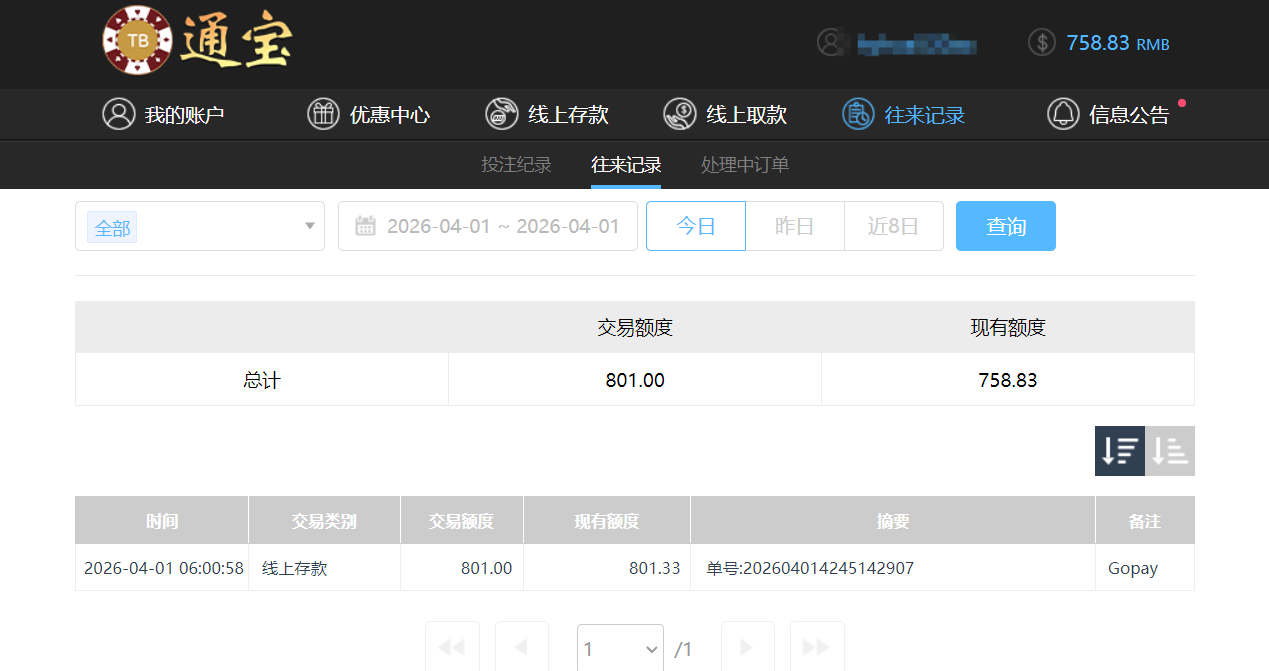Open the 处理中订单 tab
1269x671 pixels.
(x=744, y=164)
